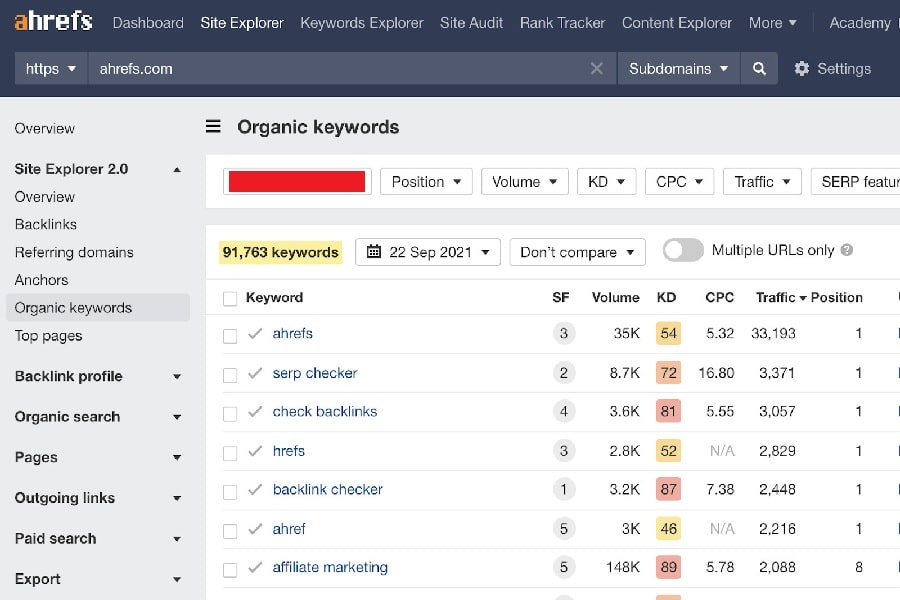Expand the Pages sidebar section
This screenshot has height=600, width=900.
(177, 458)
